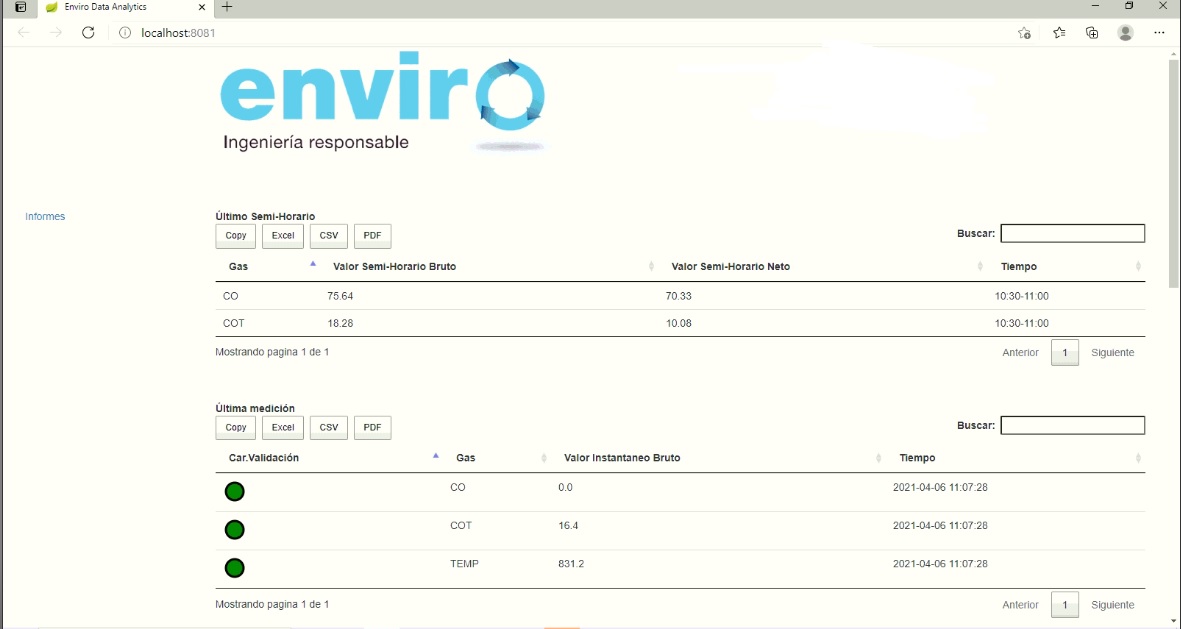Open a new tab with plus button
1181x629 pixels.
click(x=227, y=7)
